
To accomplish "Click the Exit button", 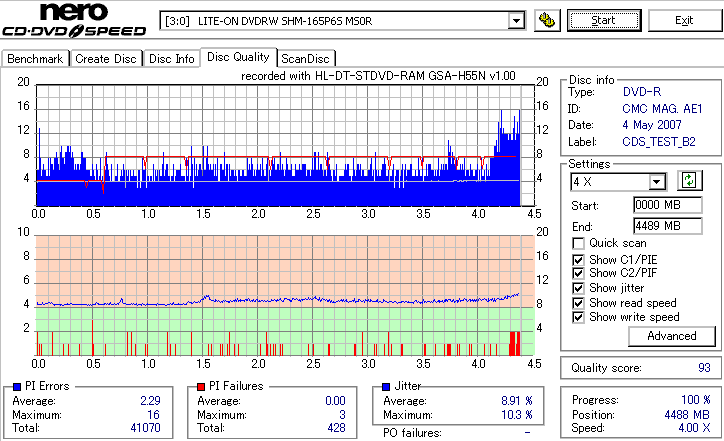I will point(684,20).
